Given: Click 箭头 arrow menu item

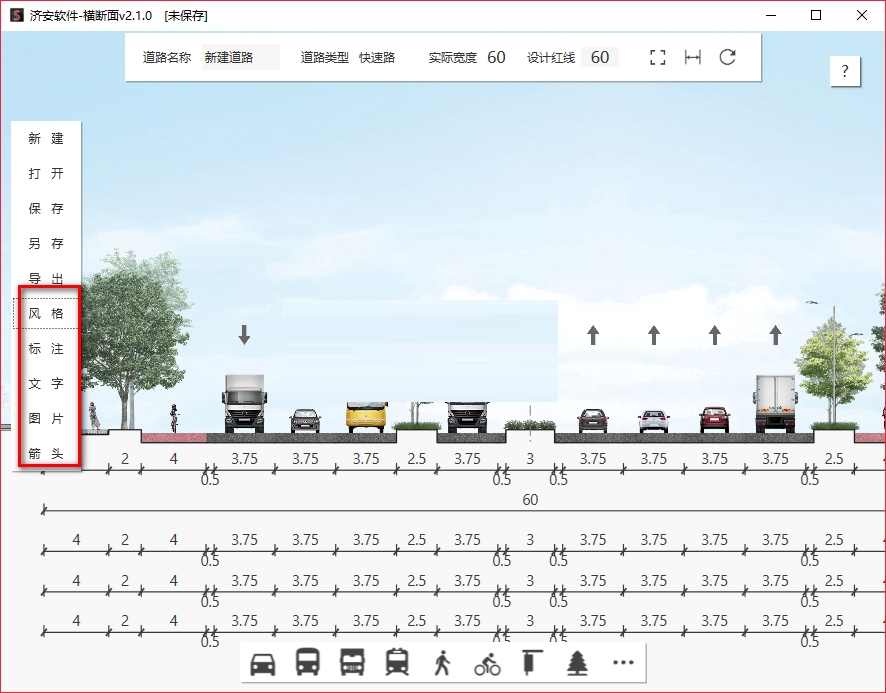Looking at the screenshot, I should pyautogui.click(x=46, y=454).
